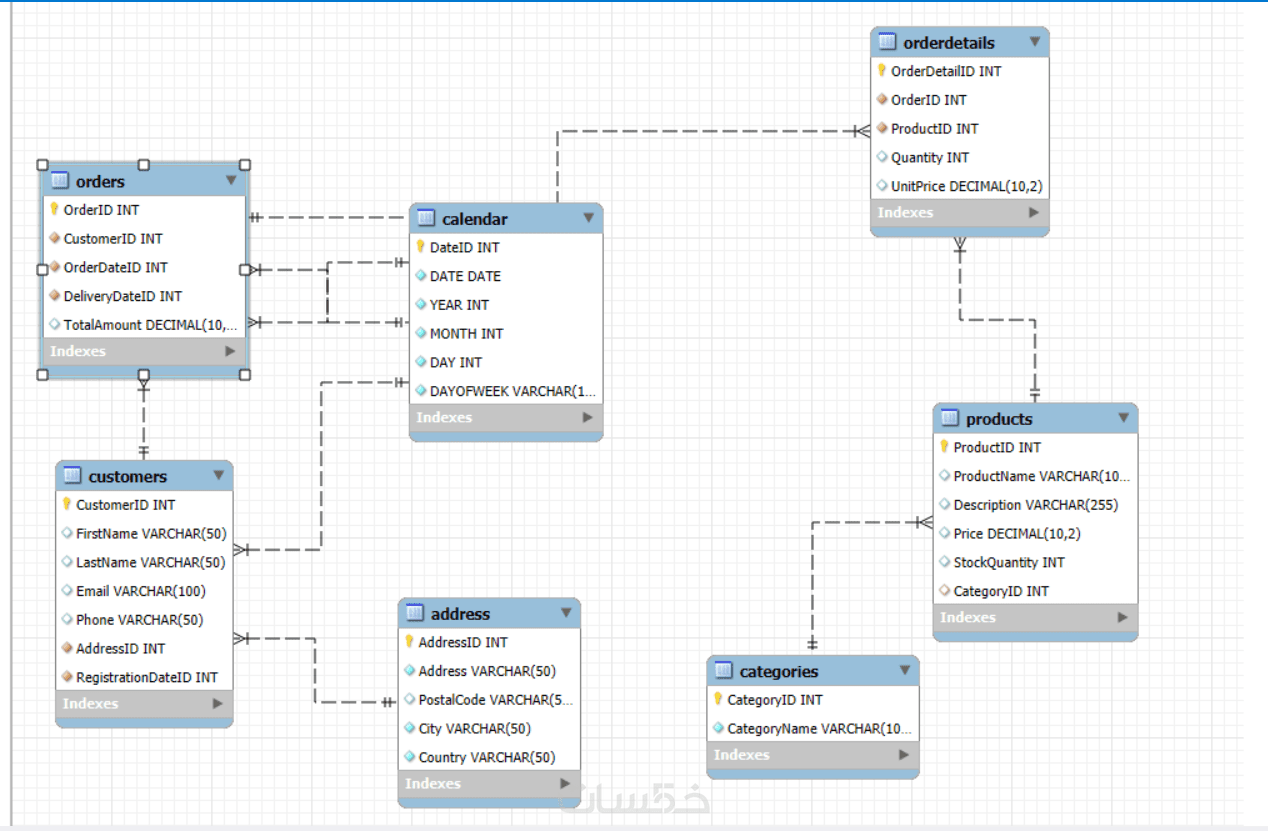Expand Indexes section of the orderdetails table
Image resolution: width=1268 pixels, height=831 pixels.
tap(1034, 213)
